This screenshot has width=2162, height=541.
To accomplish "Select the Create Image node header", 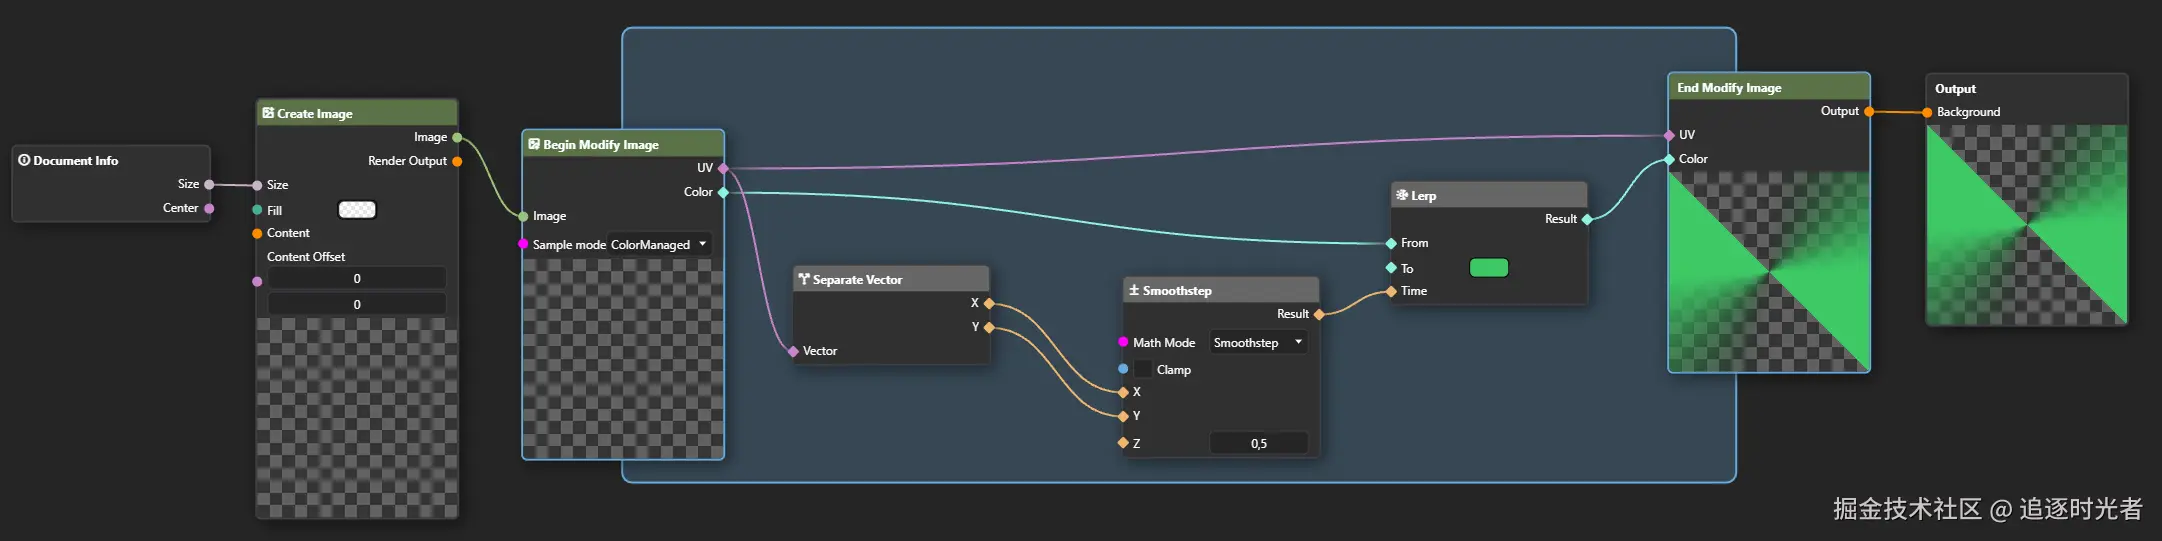I will [357, 112].
